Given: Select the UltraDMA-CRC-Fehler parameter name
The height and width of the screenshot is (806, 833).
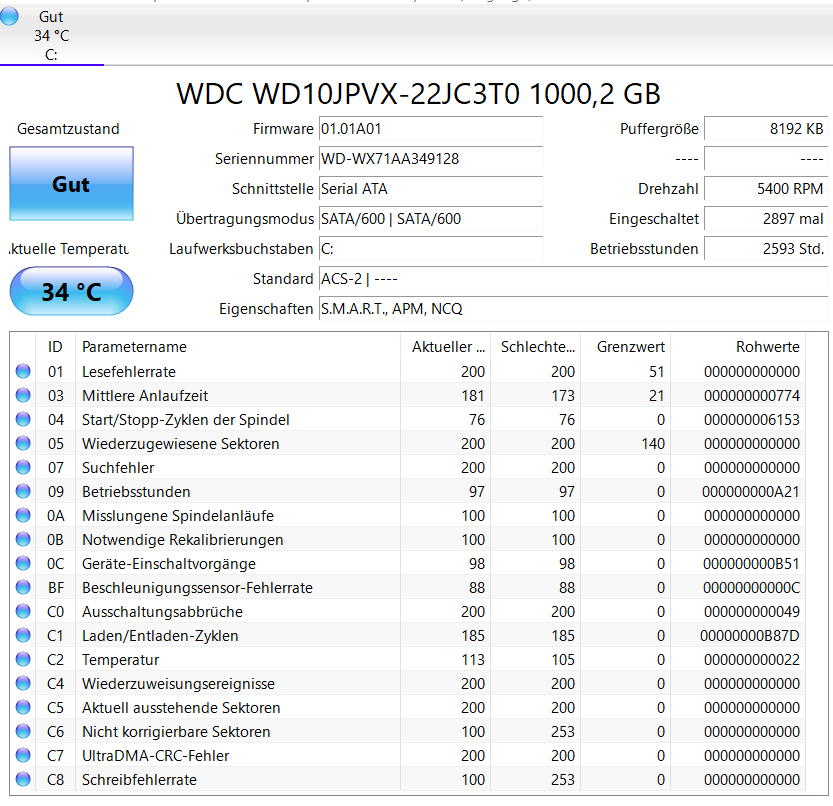Looking at the screenshot, I should pyautogui.click(x=155, y=756).
